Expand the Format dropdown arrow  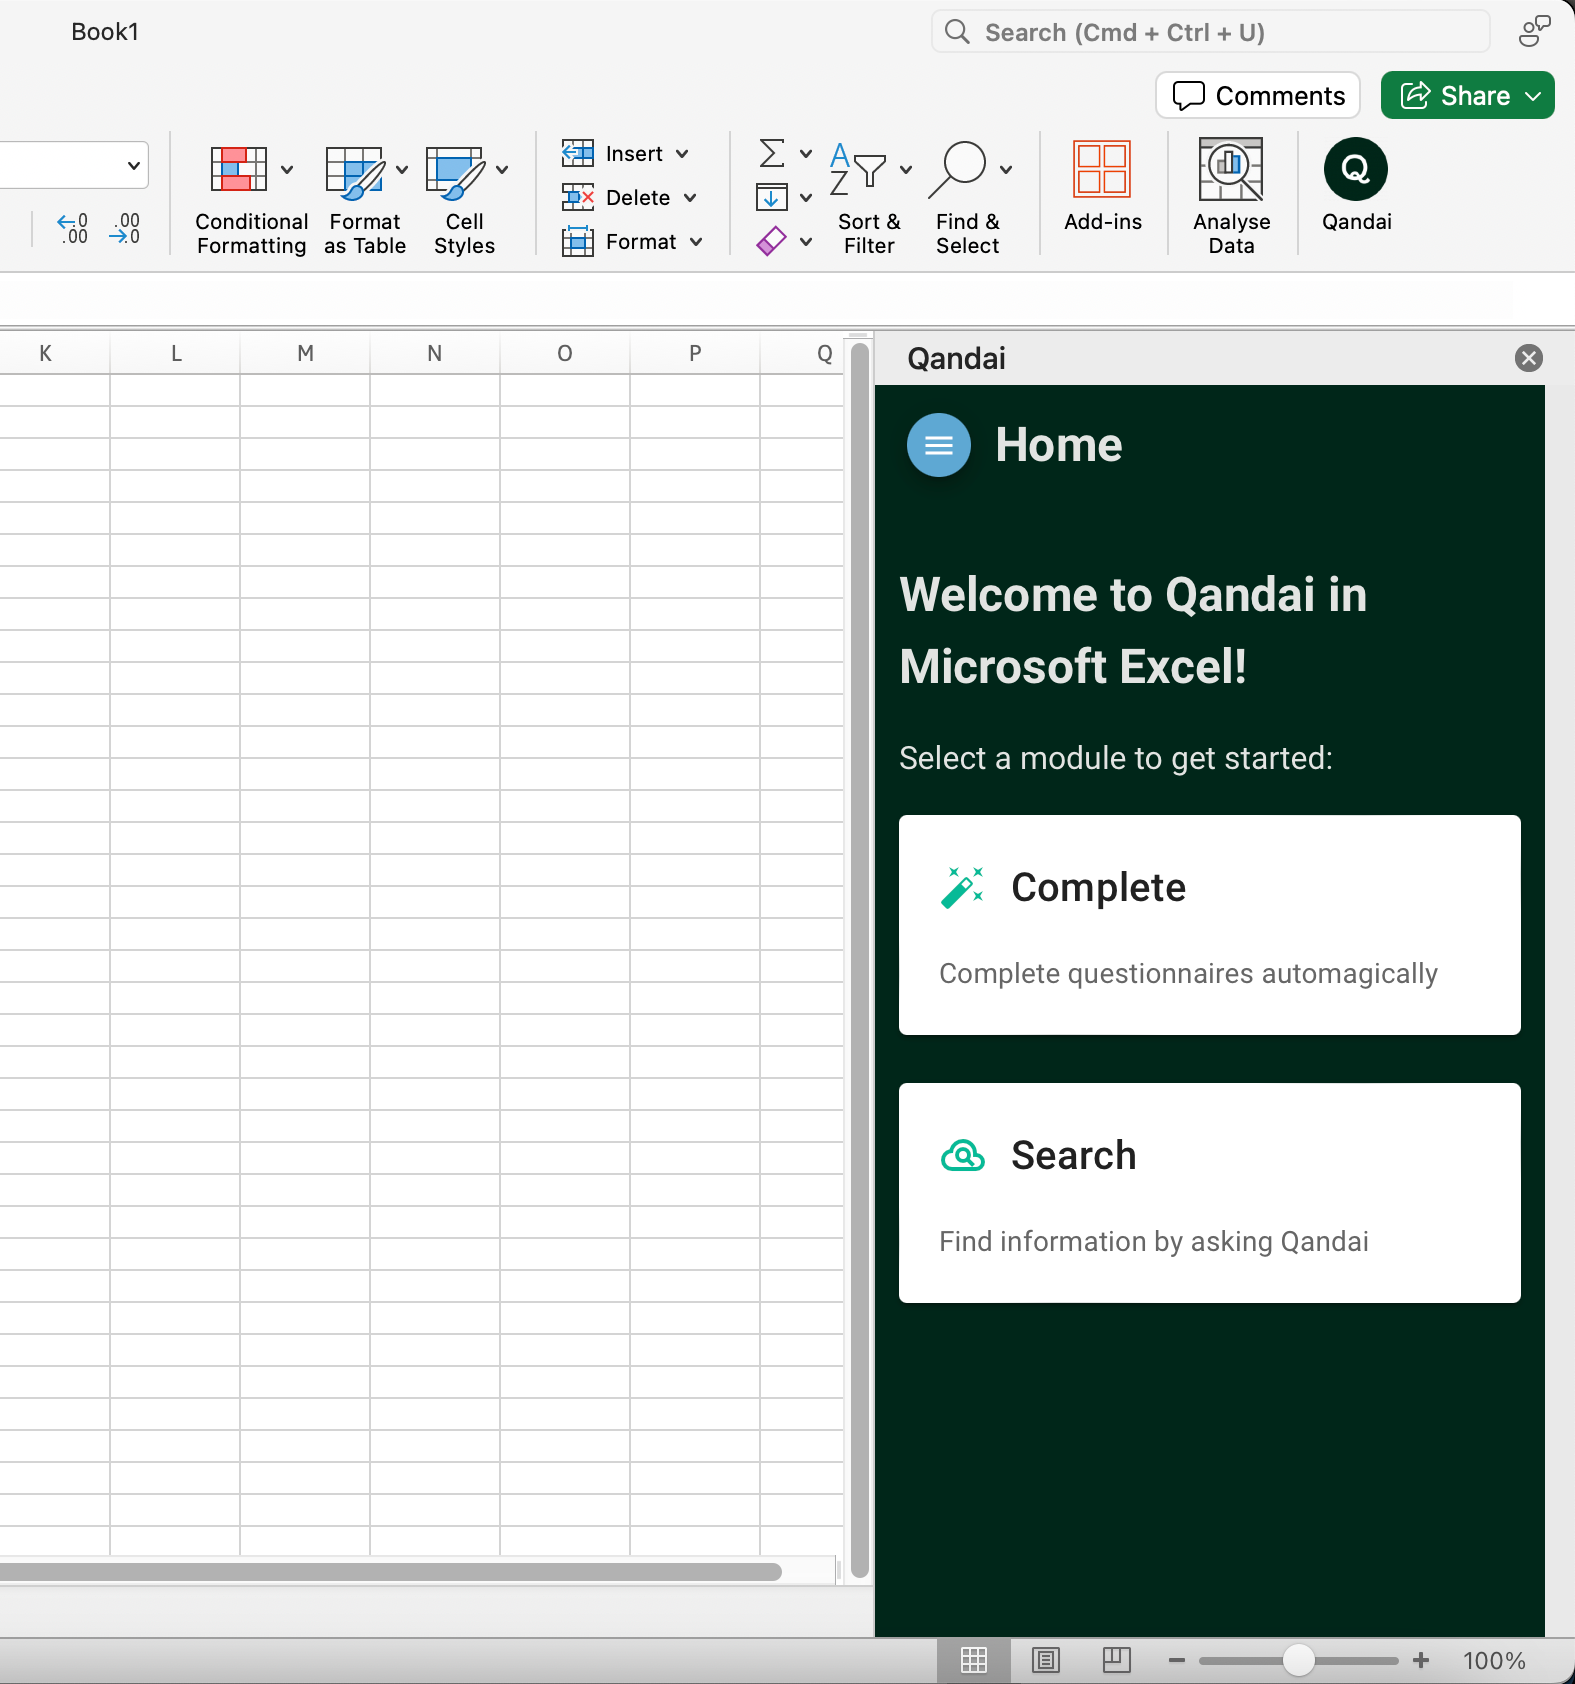coord(696,242)
